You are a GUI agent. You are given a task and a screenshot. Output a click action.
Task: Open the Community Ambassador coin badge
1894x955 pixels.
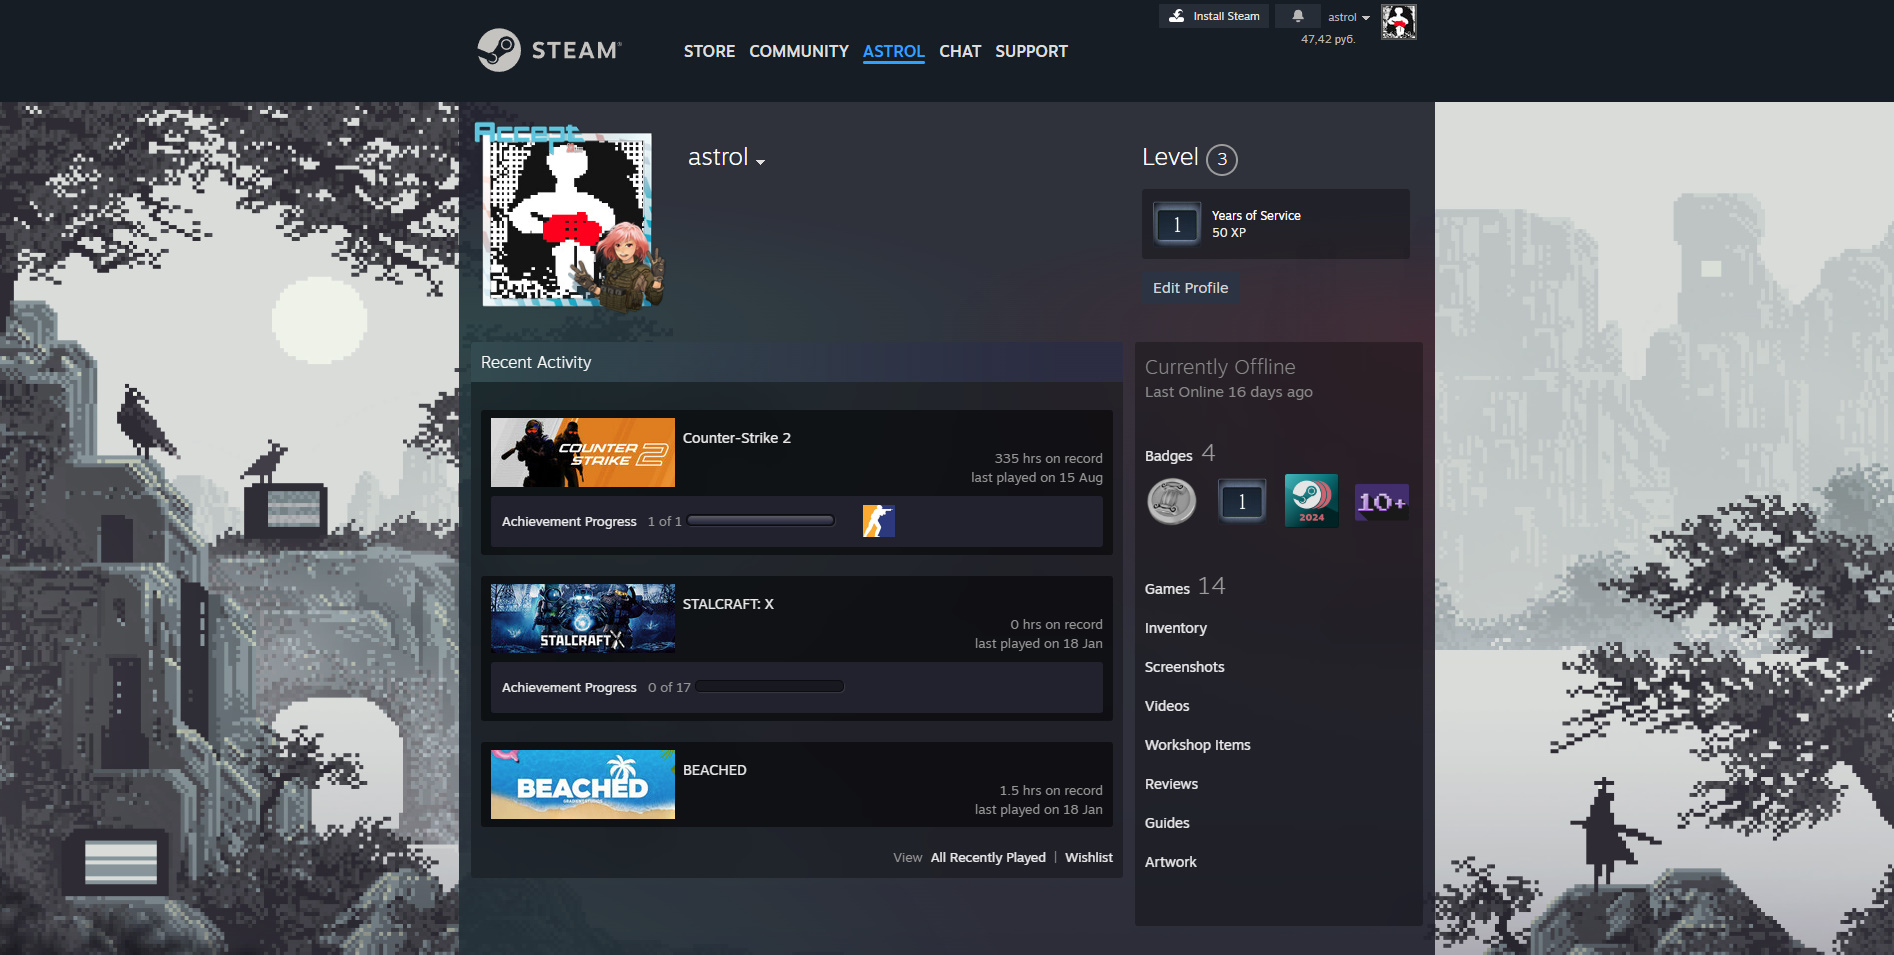click(1172, 501)
